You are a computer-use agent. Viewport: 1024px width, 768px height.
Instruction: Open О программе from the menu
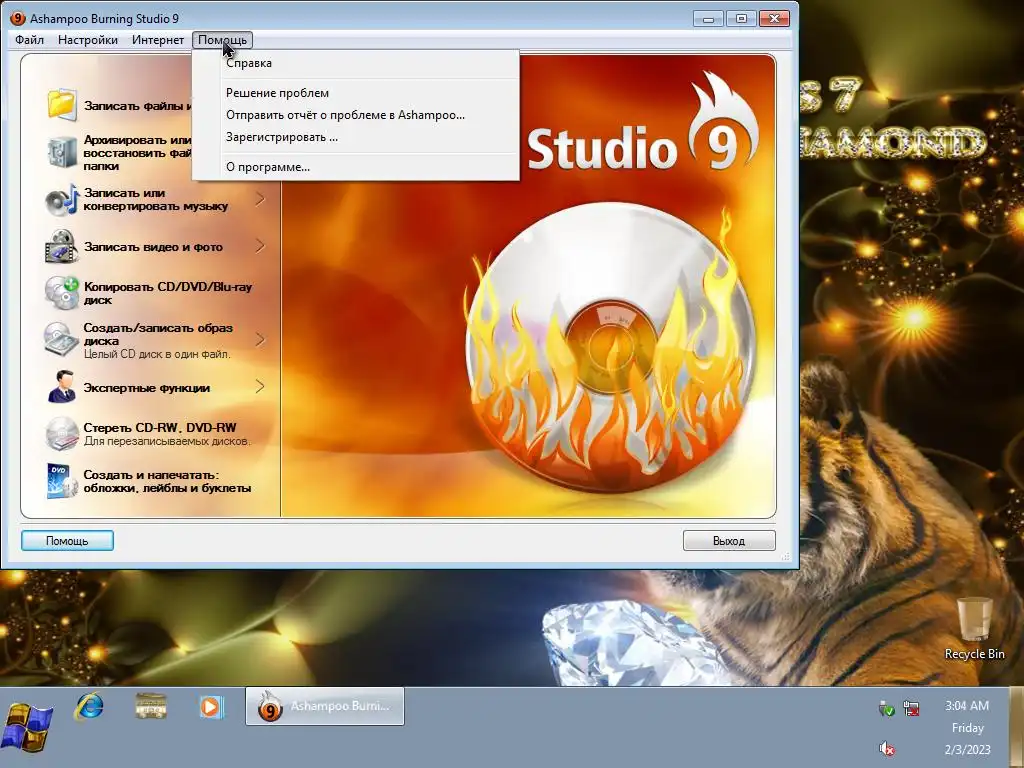coord(355,167)
